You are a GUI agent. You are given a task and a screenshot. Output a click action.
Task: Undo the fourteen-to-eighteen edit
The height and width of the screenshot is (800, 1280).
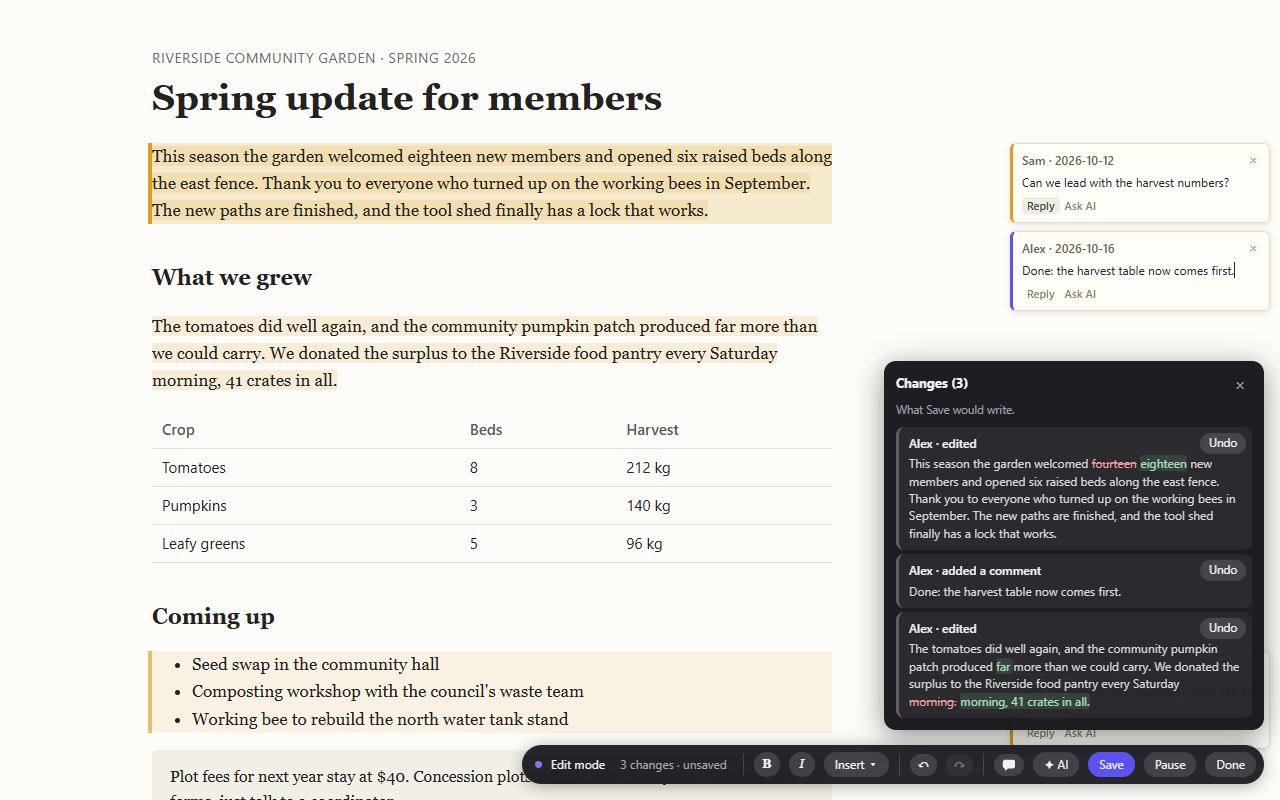coord(1223,443)
